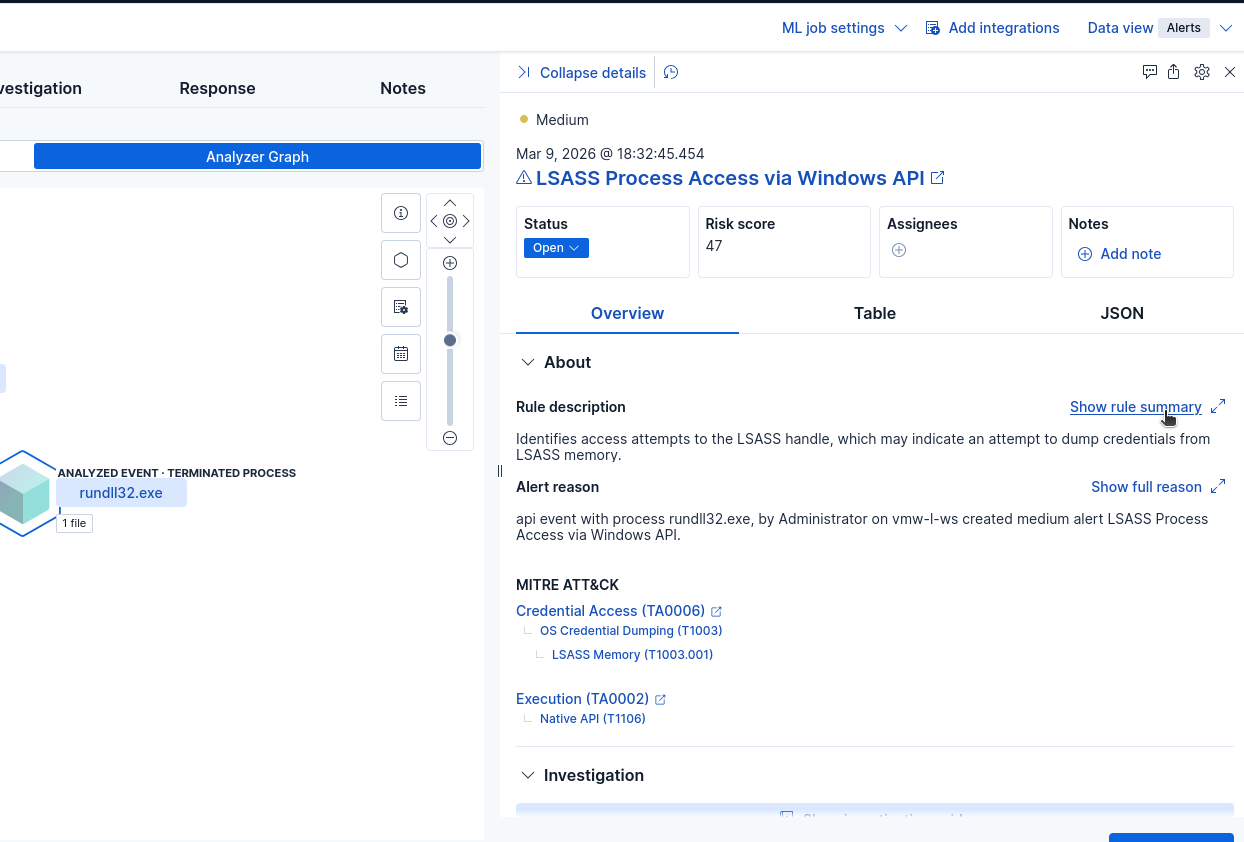Click the analyzer zoom slider handle
1244x842 pixels.
click(450, 341)
